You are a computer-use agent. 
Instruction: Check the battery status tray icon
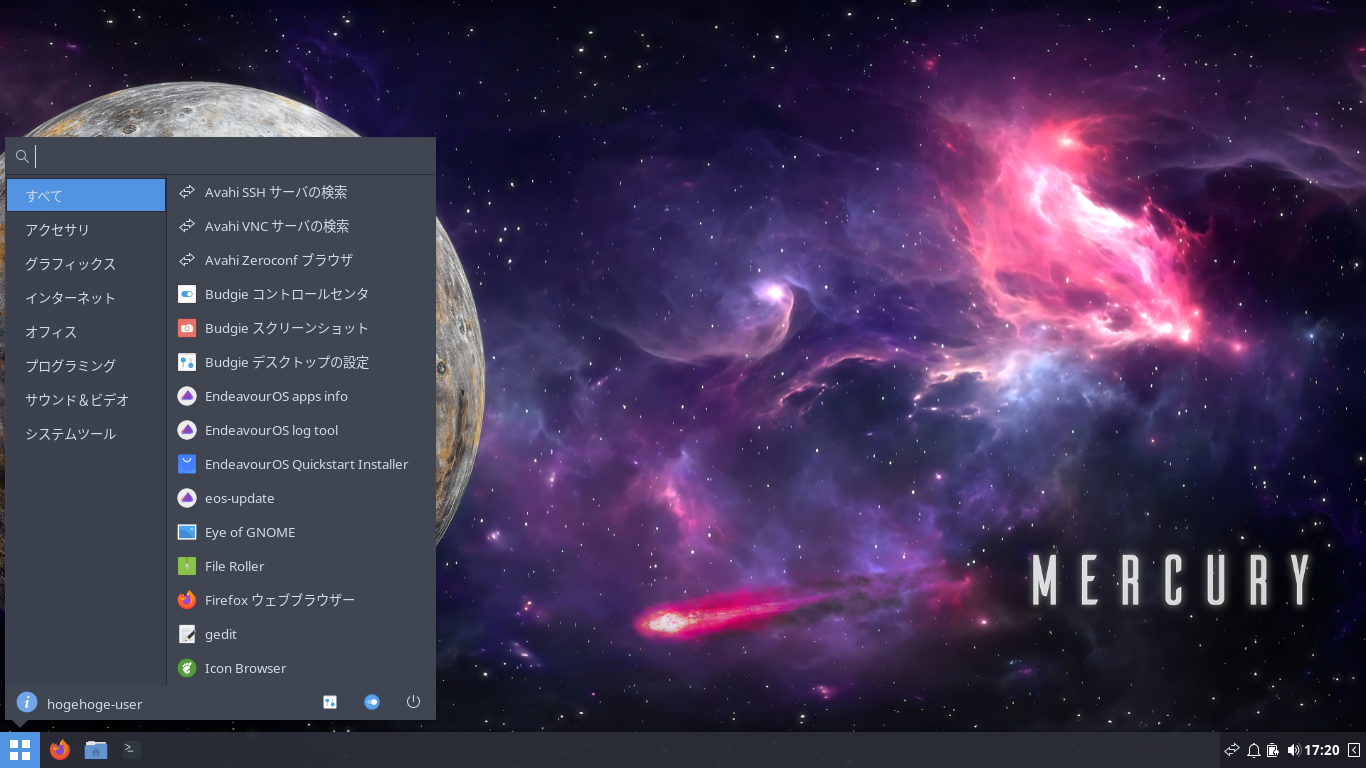pos(1273,750)
